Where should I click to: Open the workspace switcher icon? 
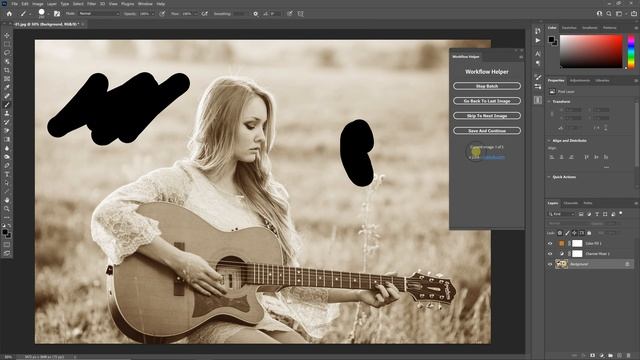pos(619,14)
